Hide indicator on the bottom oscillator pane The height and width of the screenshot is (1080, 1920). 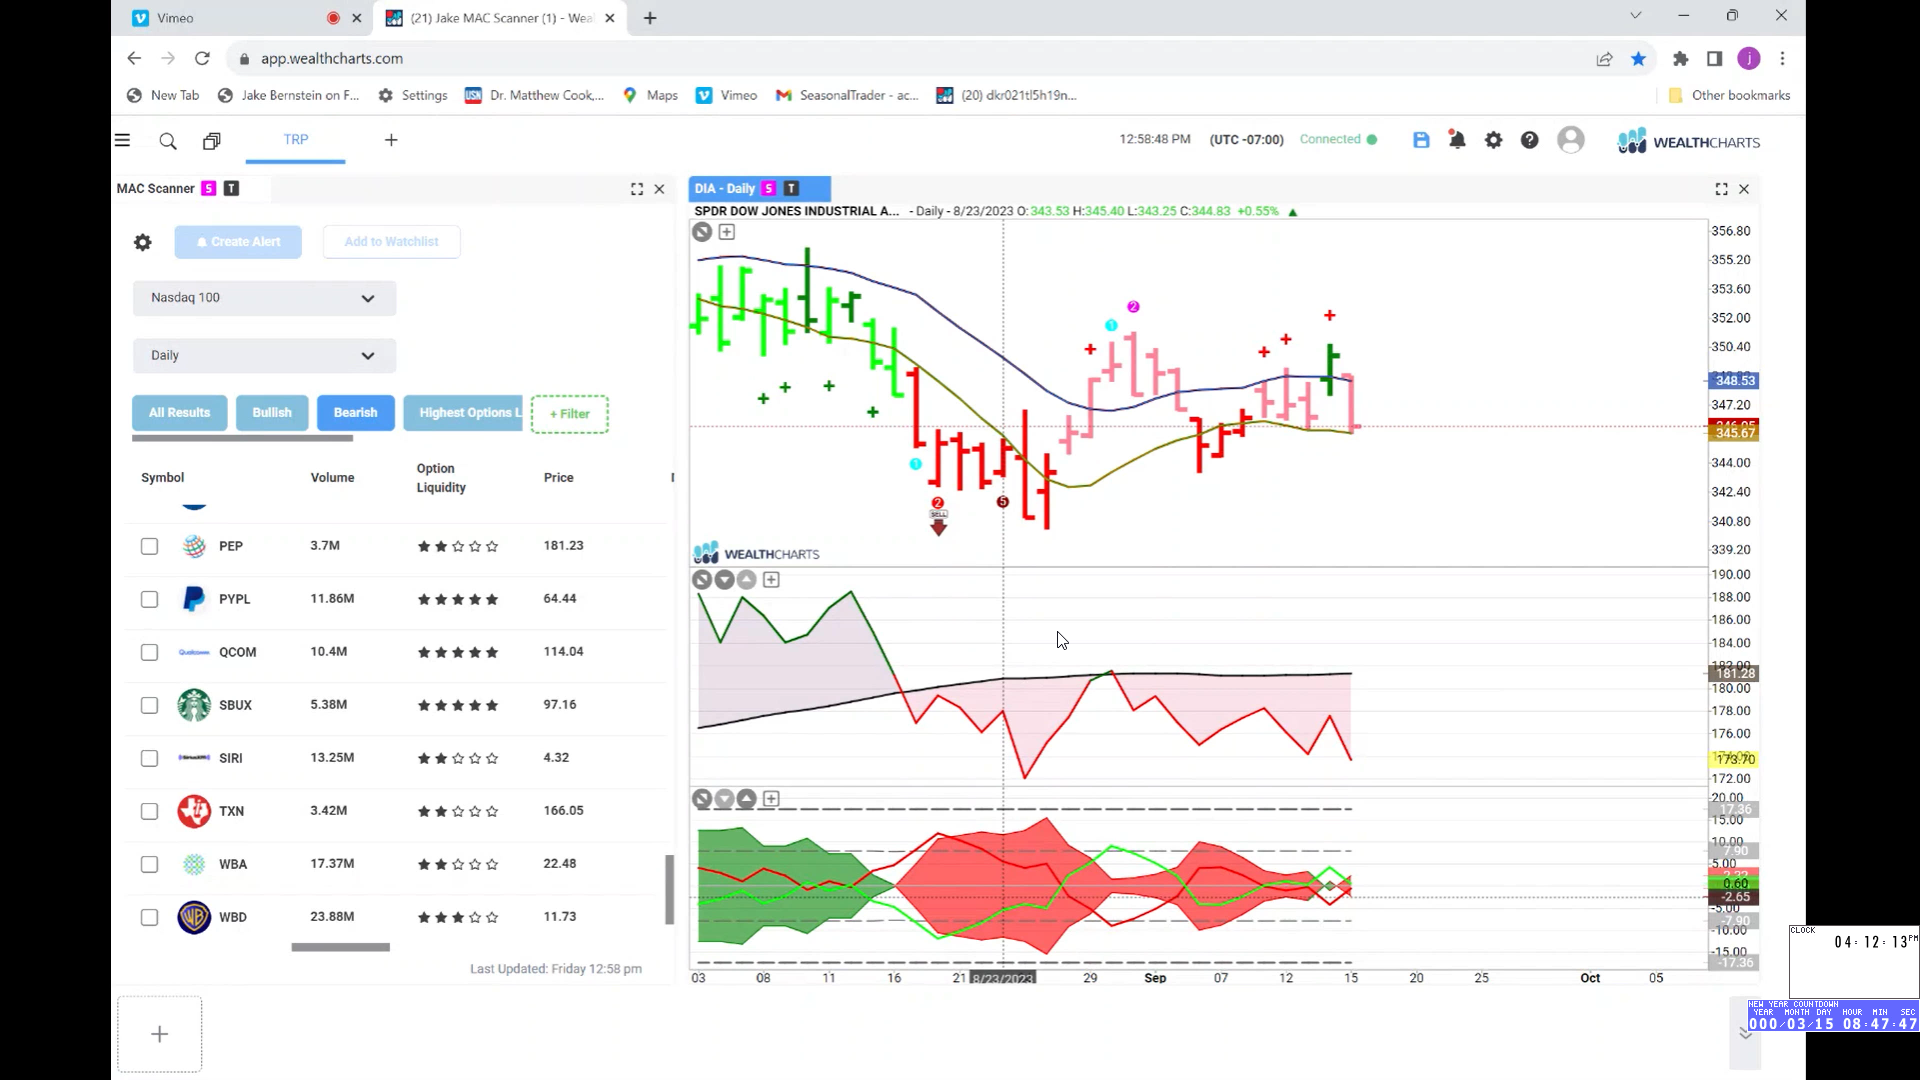702,799
